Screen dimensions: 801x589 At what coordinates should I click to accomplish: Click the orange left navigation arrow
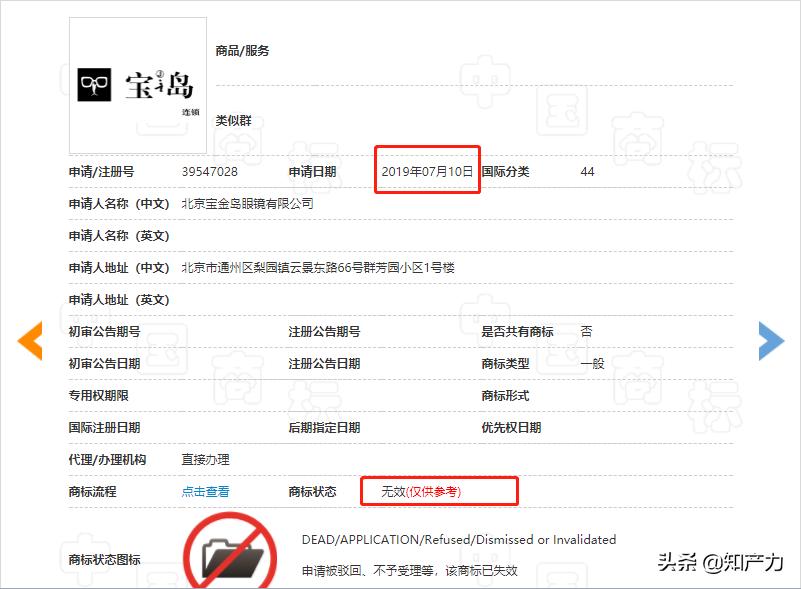28,341
